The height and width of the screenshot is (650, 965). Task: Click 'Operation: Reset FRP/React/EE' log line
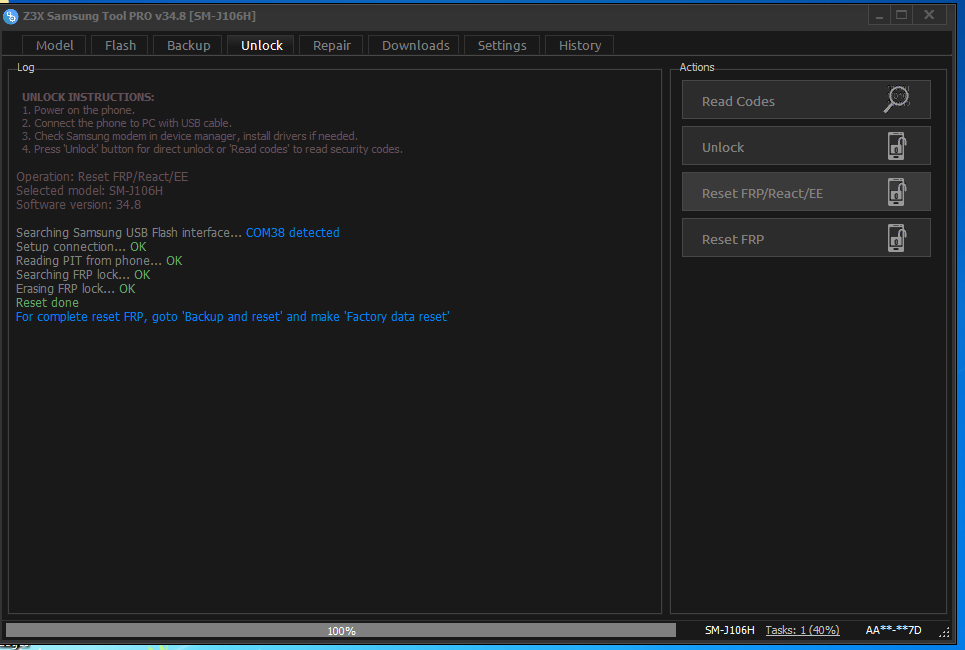click(x=102, y=177)
